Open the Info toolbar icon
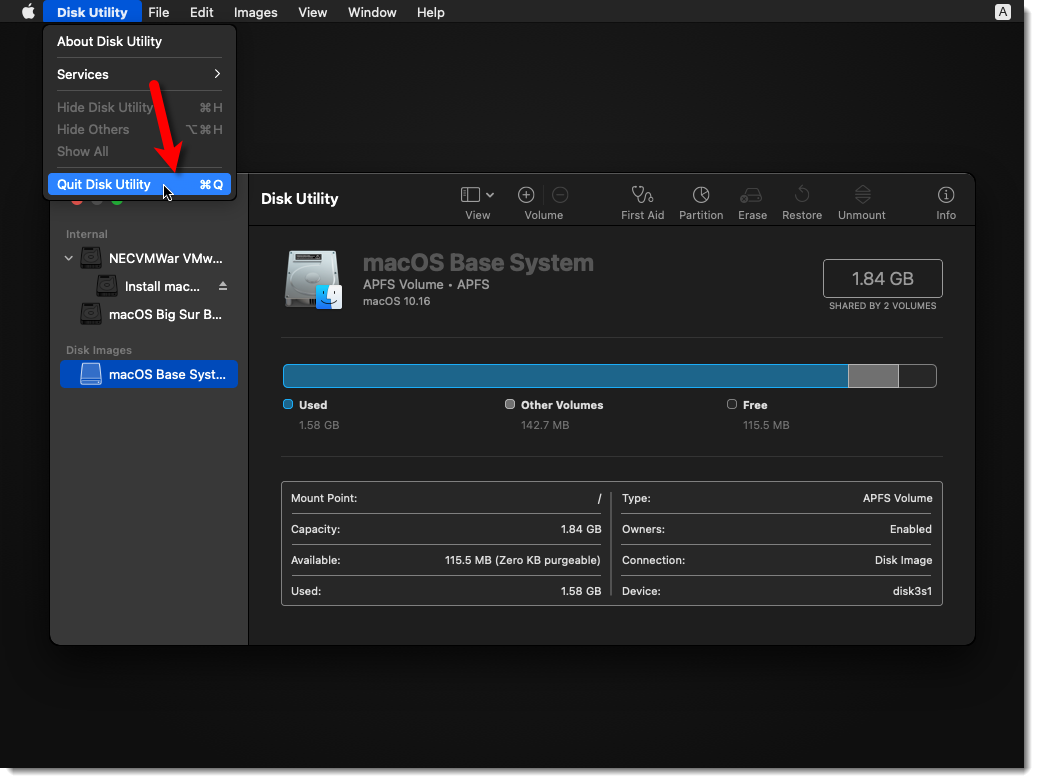1038x782 pixels. click(x=946, y=195)
